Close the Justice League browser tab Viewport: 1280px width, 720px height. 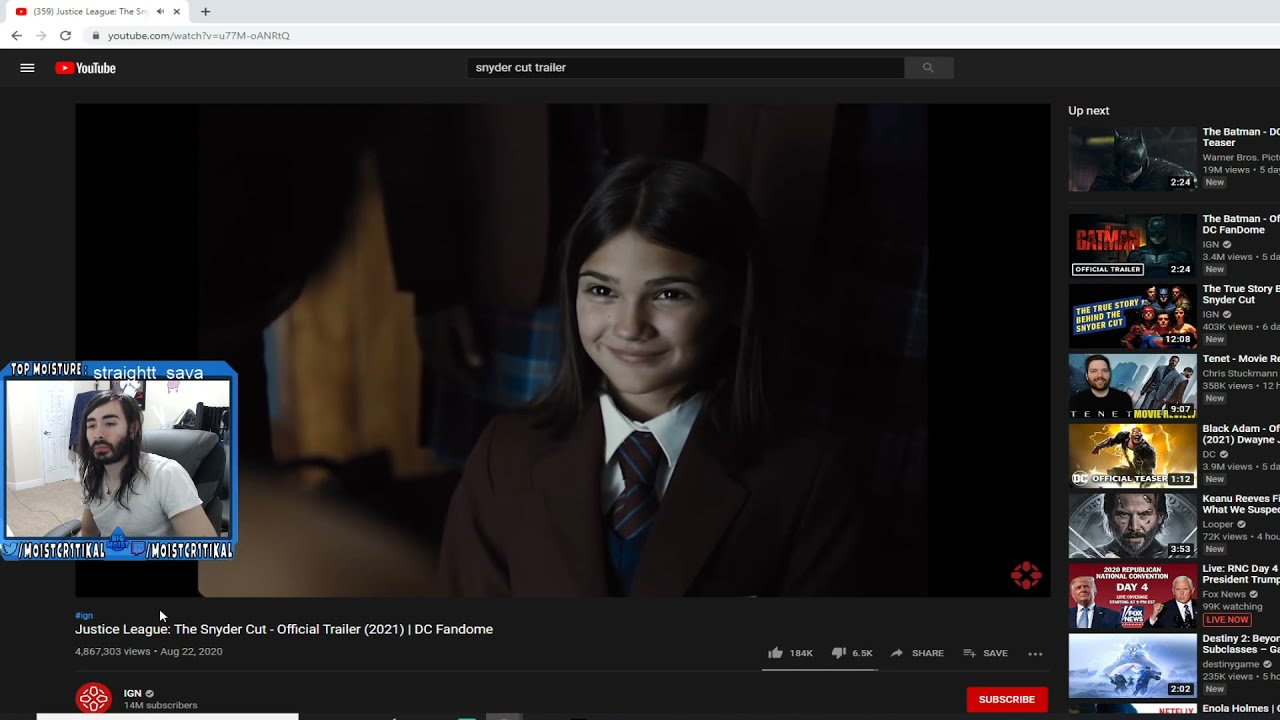click(177, 12)
